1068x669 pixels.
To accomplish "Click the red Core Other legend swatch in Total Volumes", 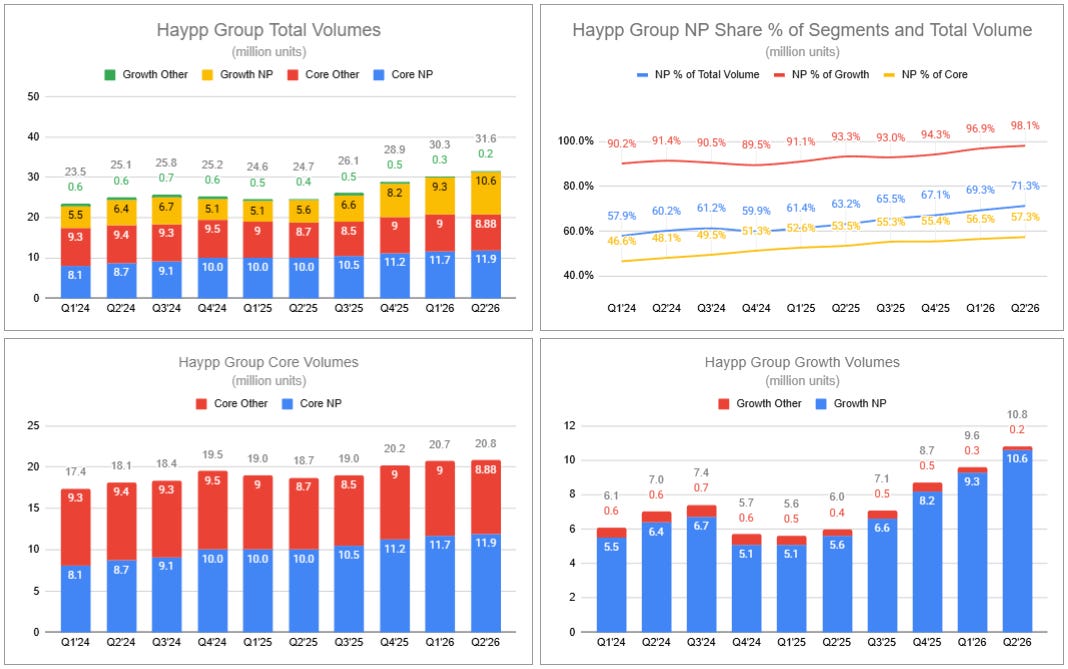I will pos(293,75).
